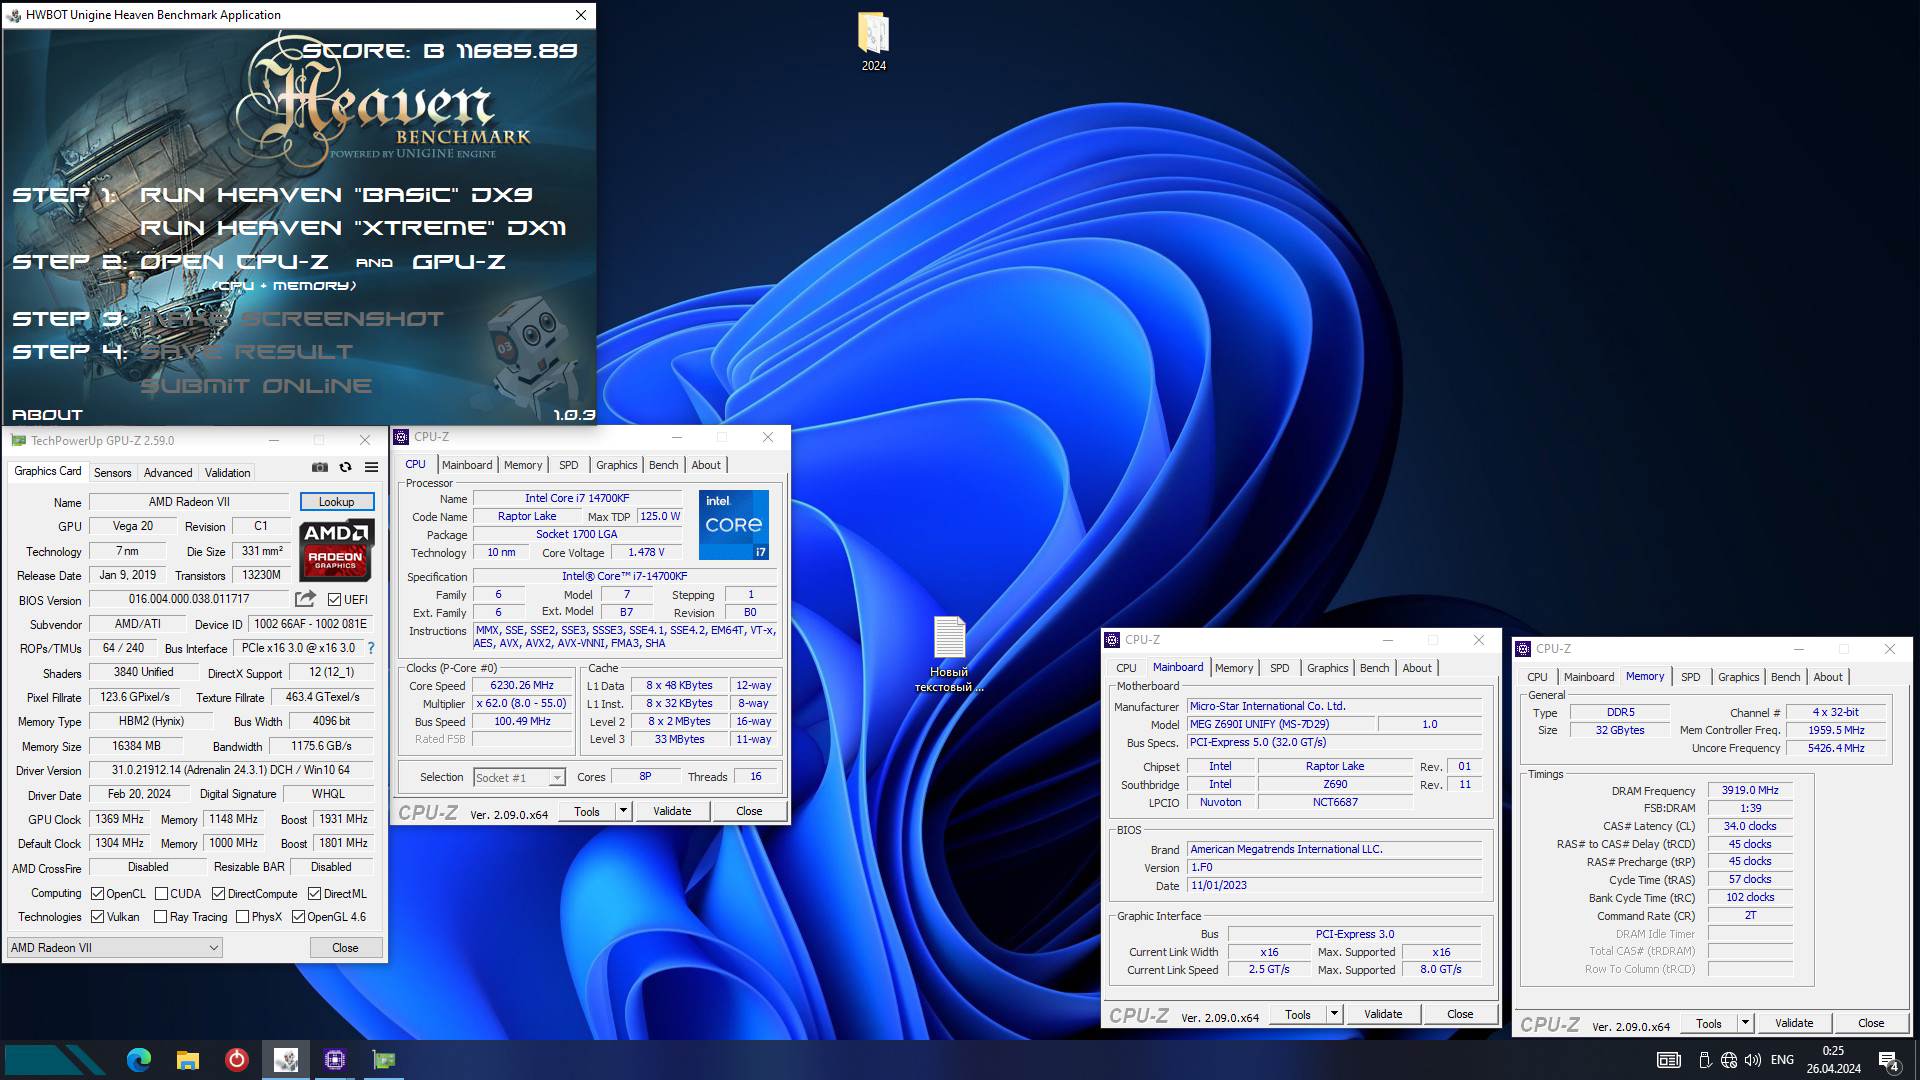Expand Tools arrow in Memory window

[1745, 1023]
